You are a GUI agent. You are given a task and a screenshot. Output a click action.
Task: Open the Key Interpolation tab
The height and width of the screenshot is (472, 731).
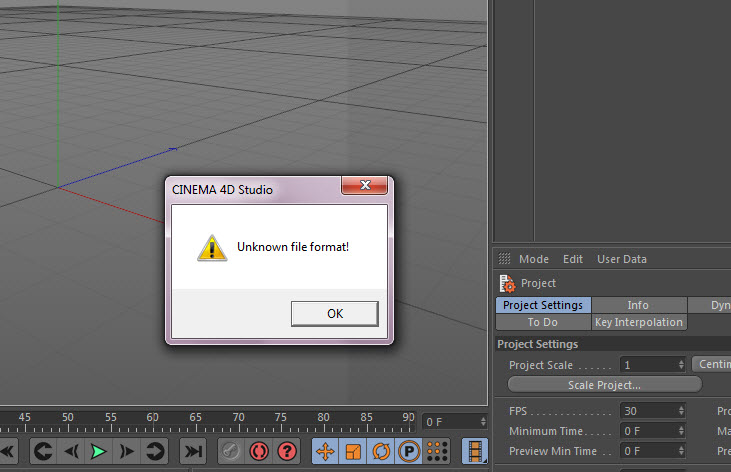(x=639, y=322)
